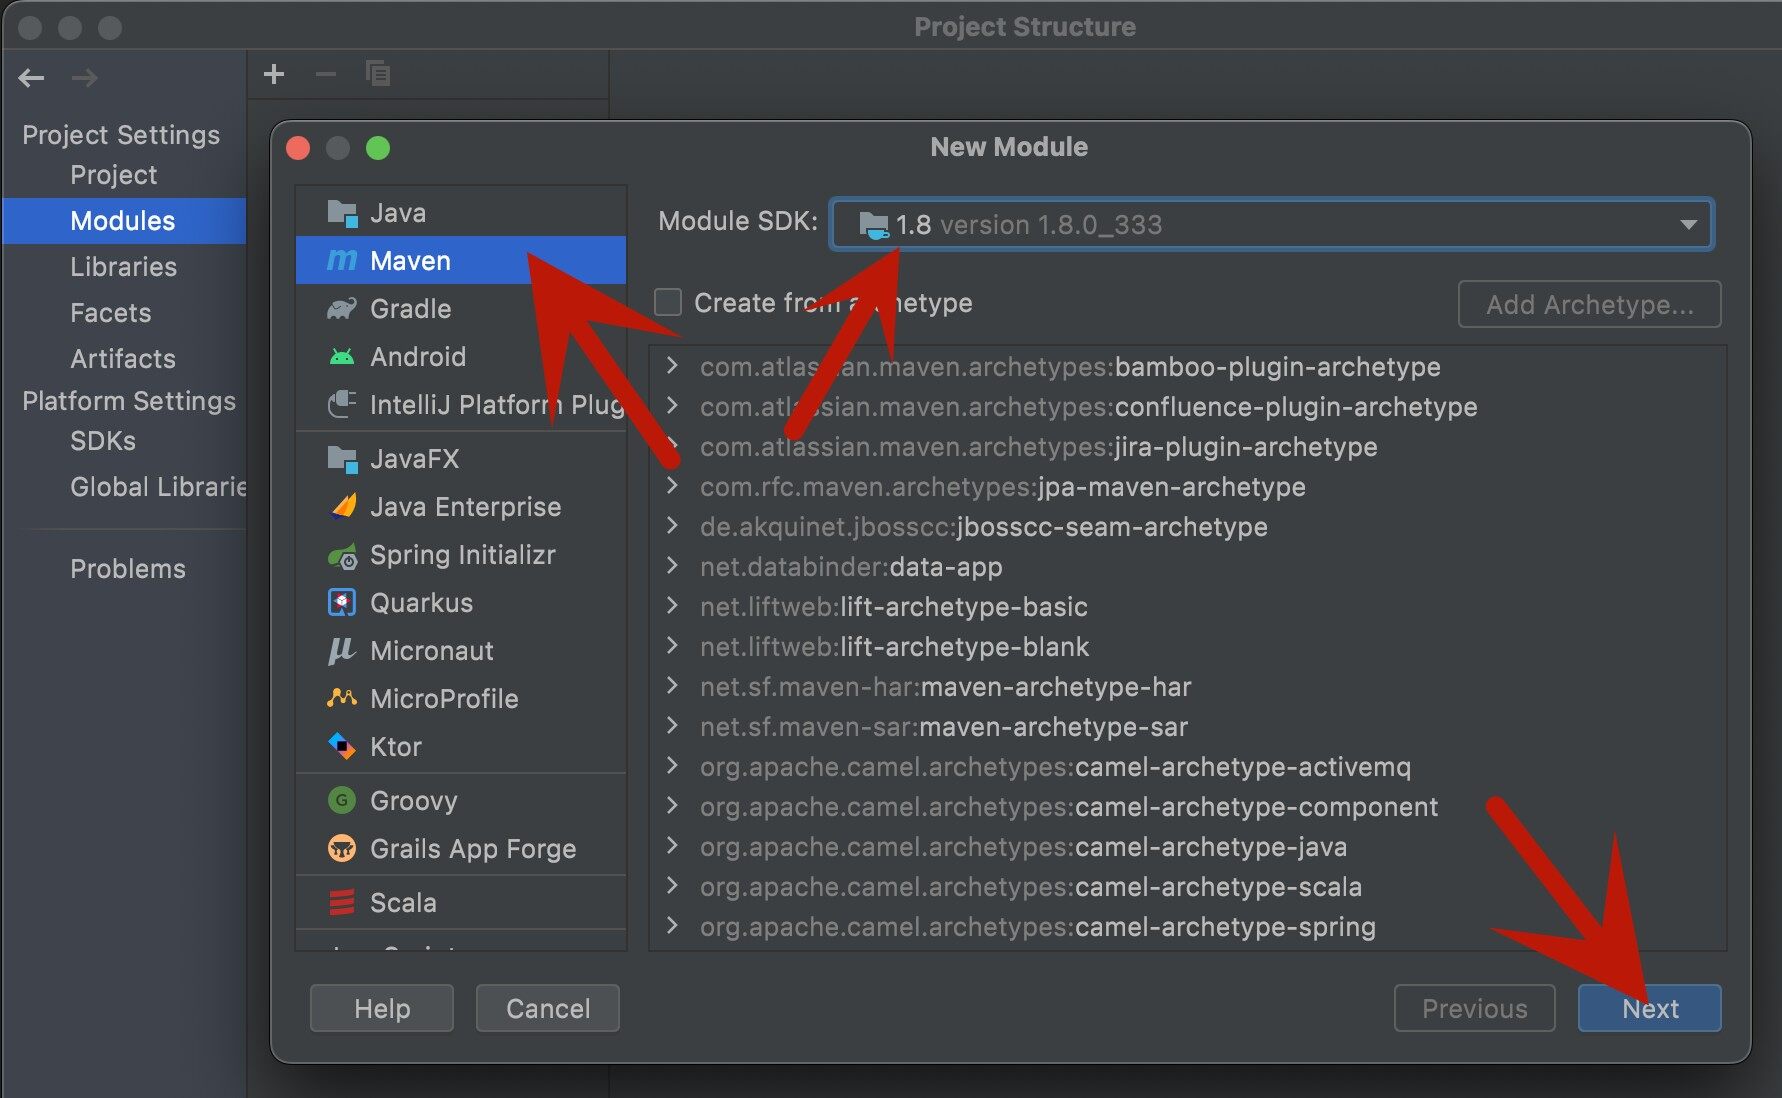Choose the Groovy G icon

pos(342,801)
